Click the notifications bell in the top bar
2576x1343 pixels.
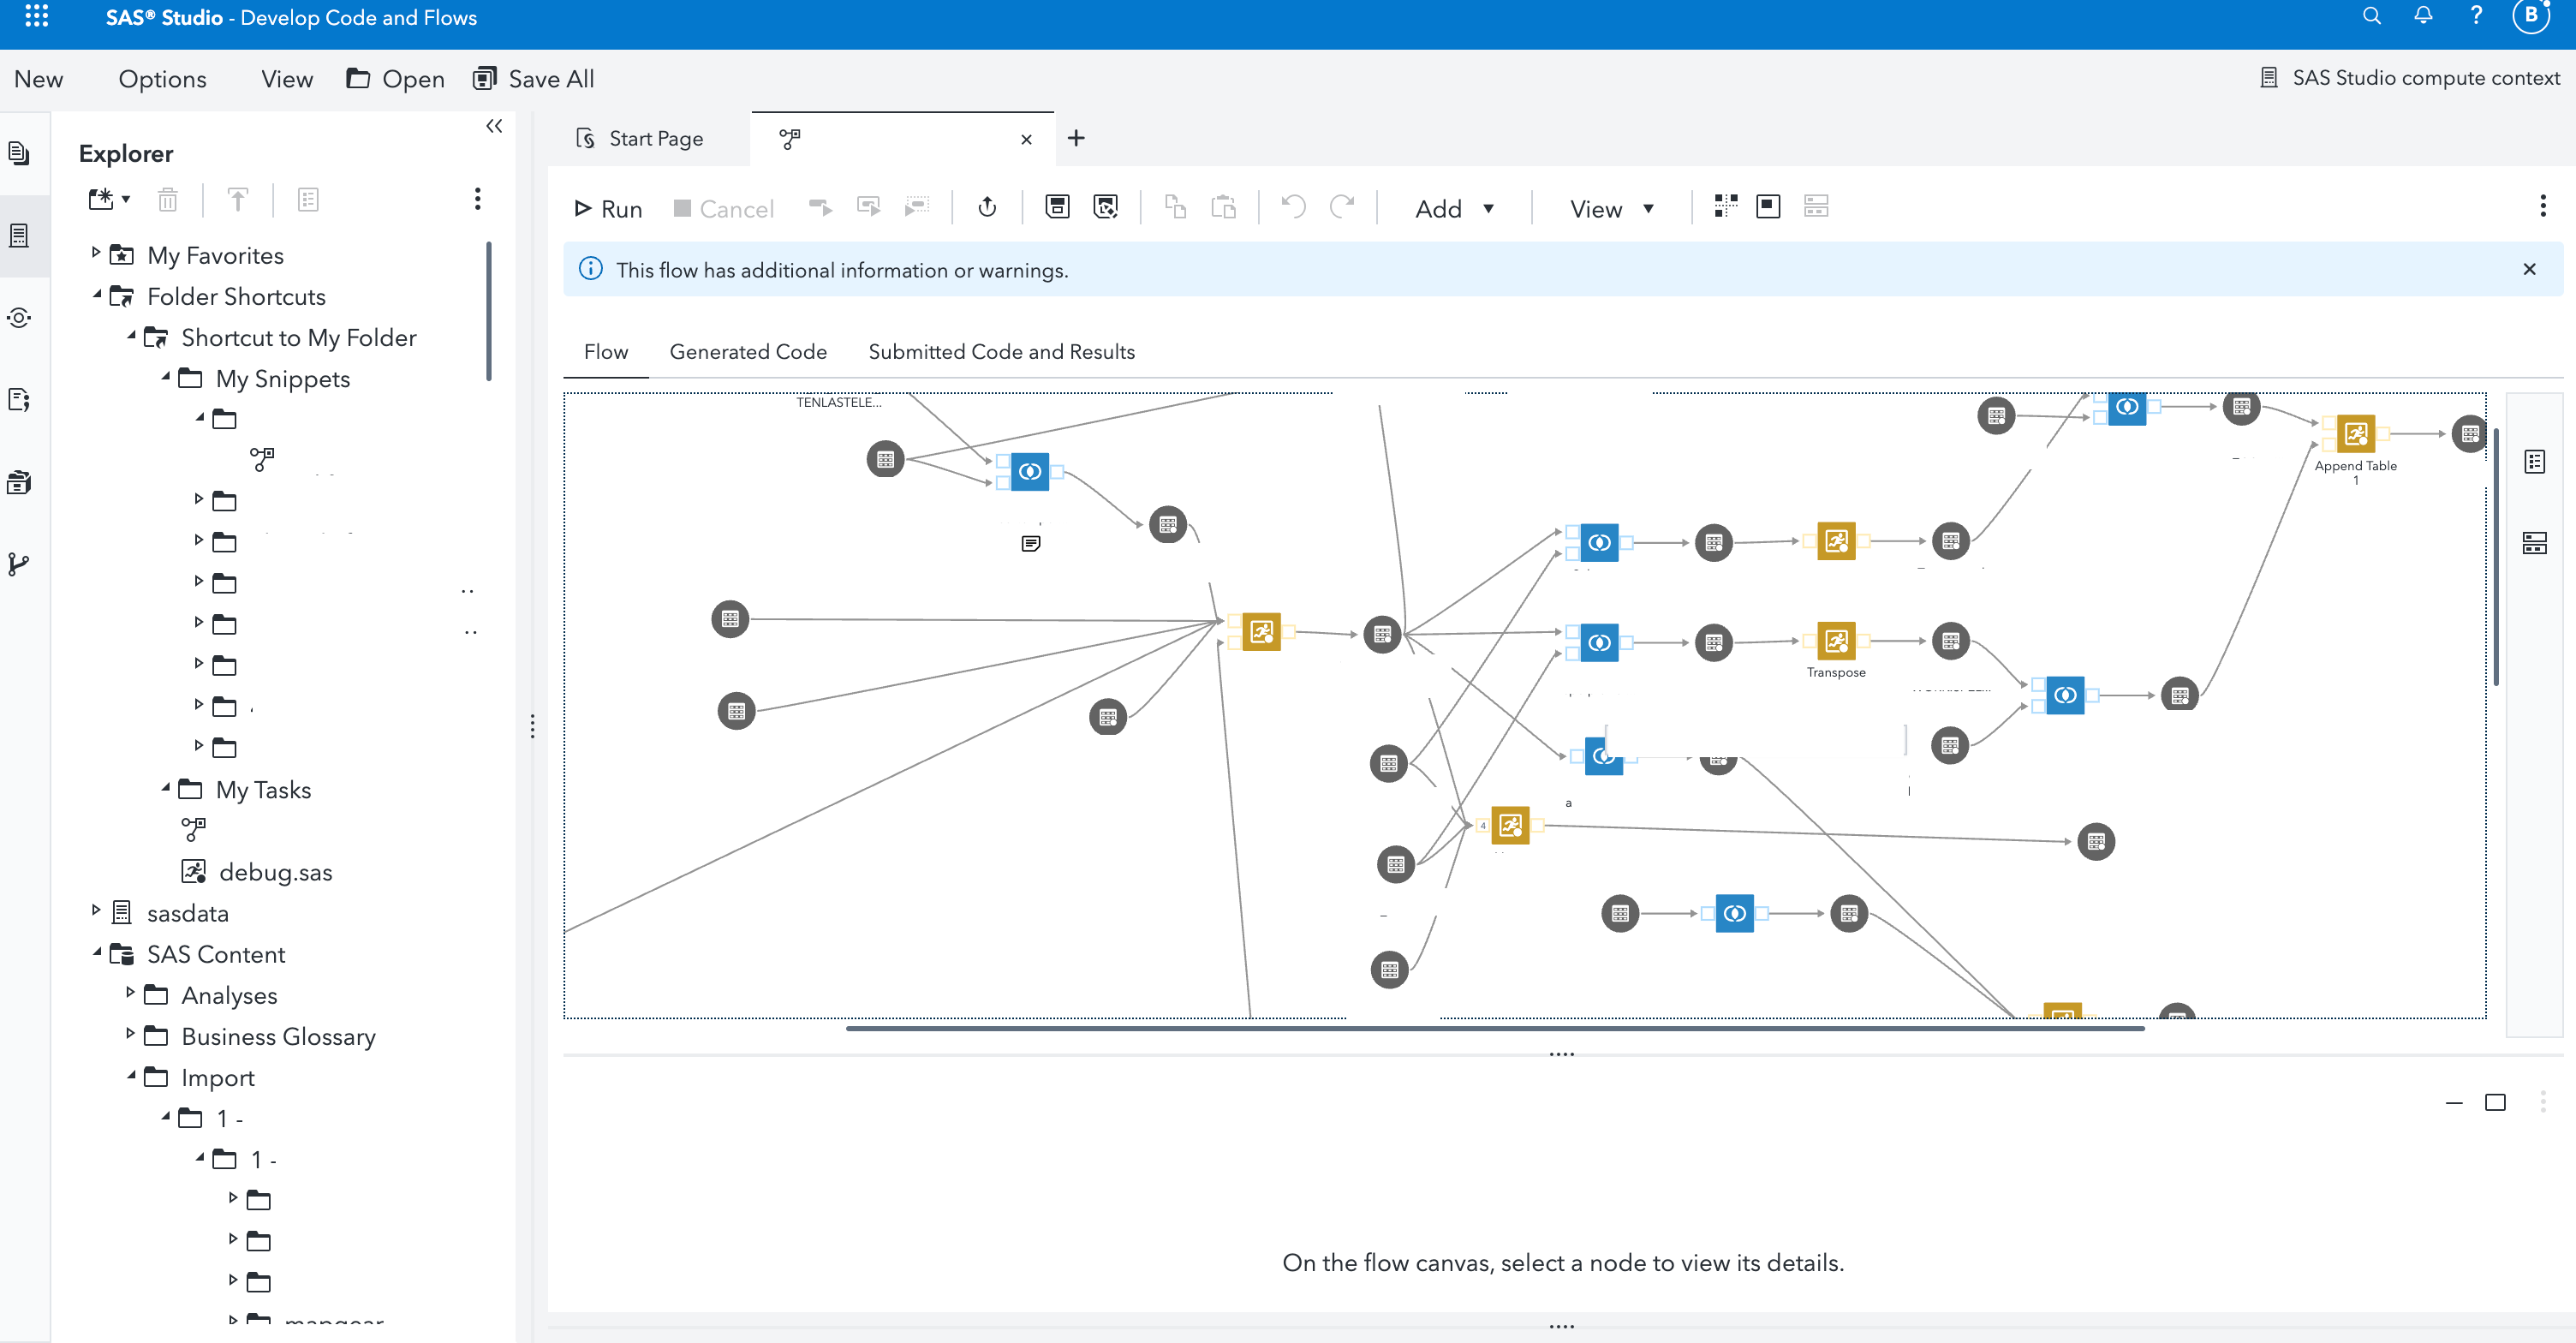2423,16
